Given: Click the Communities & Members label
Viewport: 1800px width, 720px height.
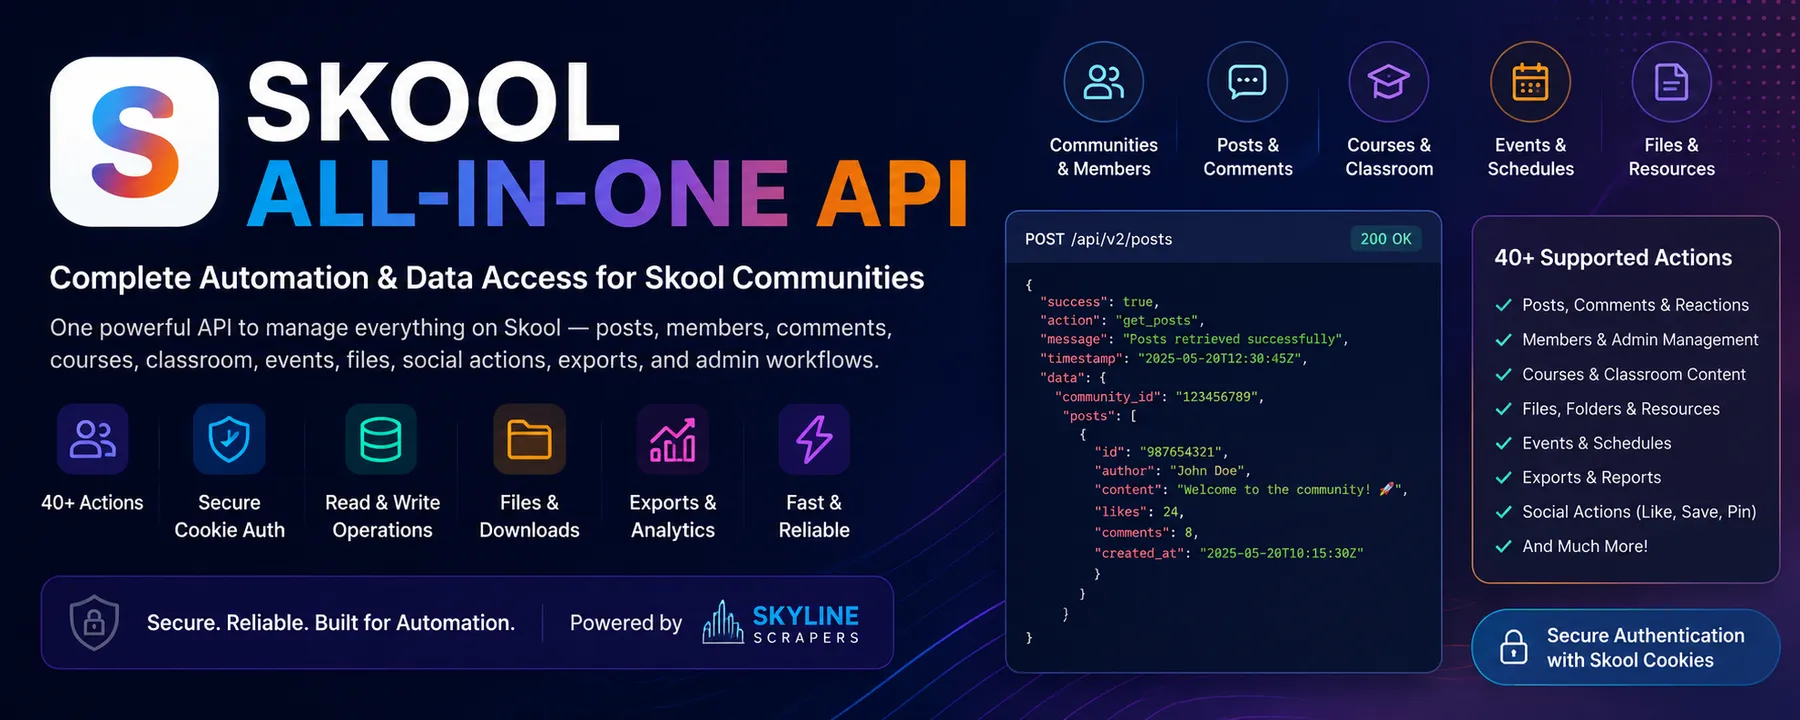Looking at the screenshot, I should [x=1104, y=157].
